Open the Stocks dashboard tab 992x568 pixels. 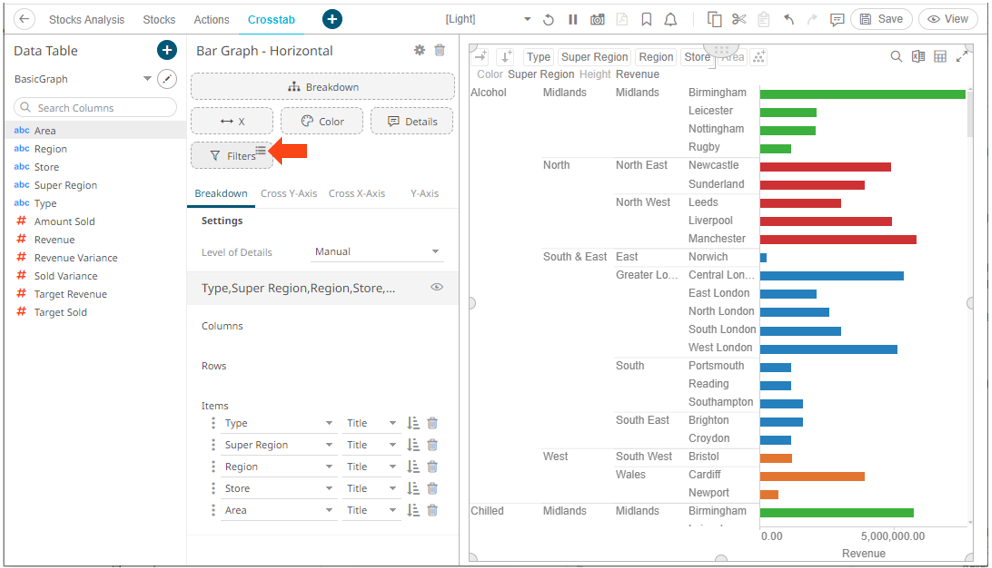pyautogui.click(x=159, y=19)
